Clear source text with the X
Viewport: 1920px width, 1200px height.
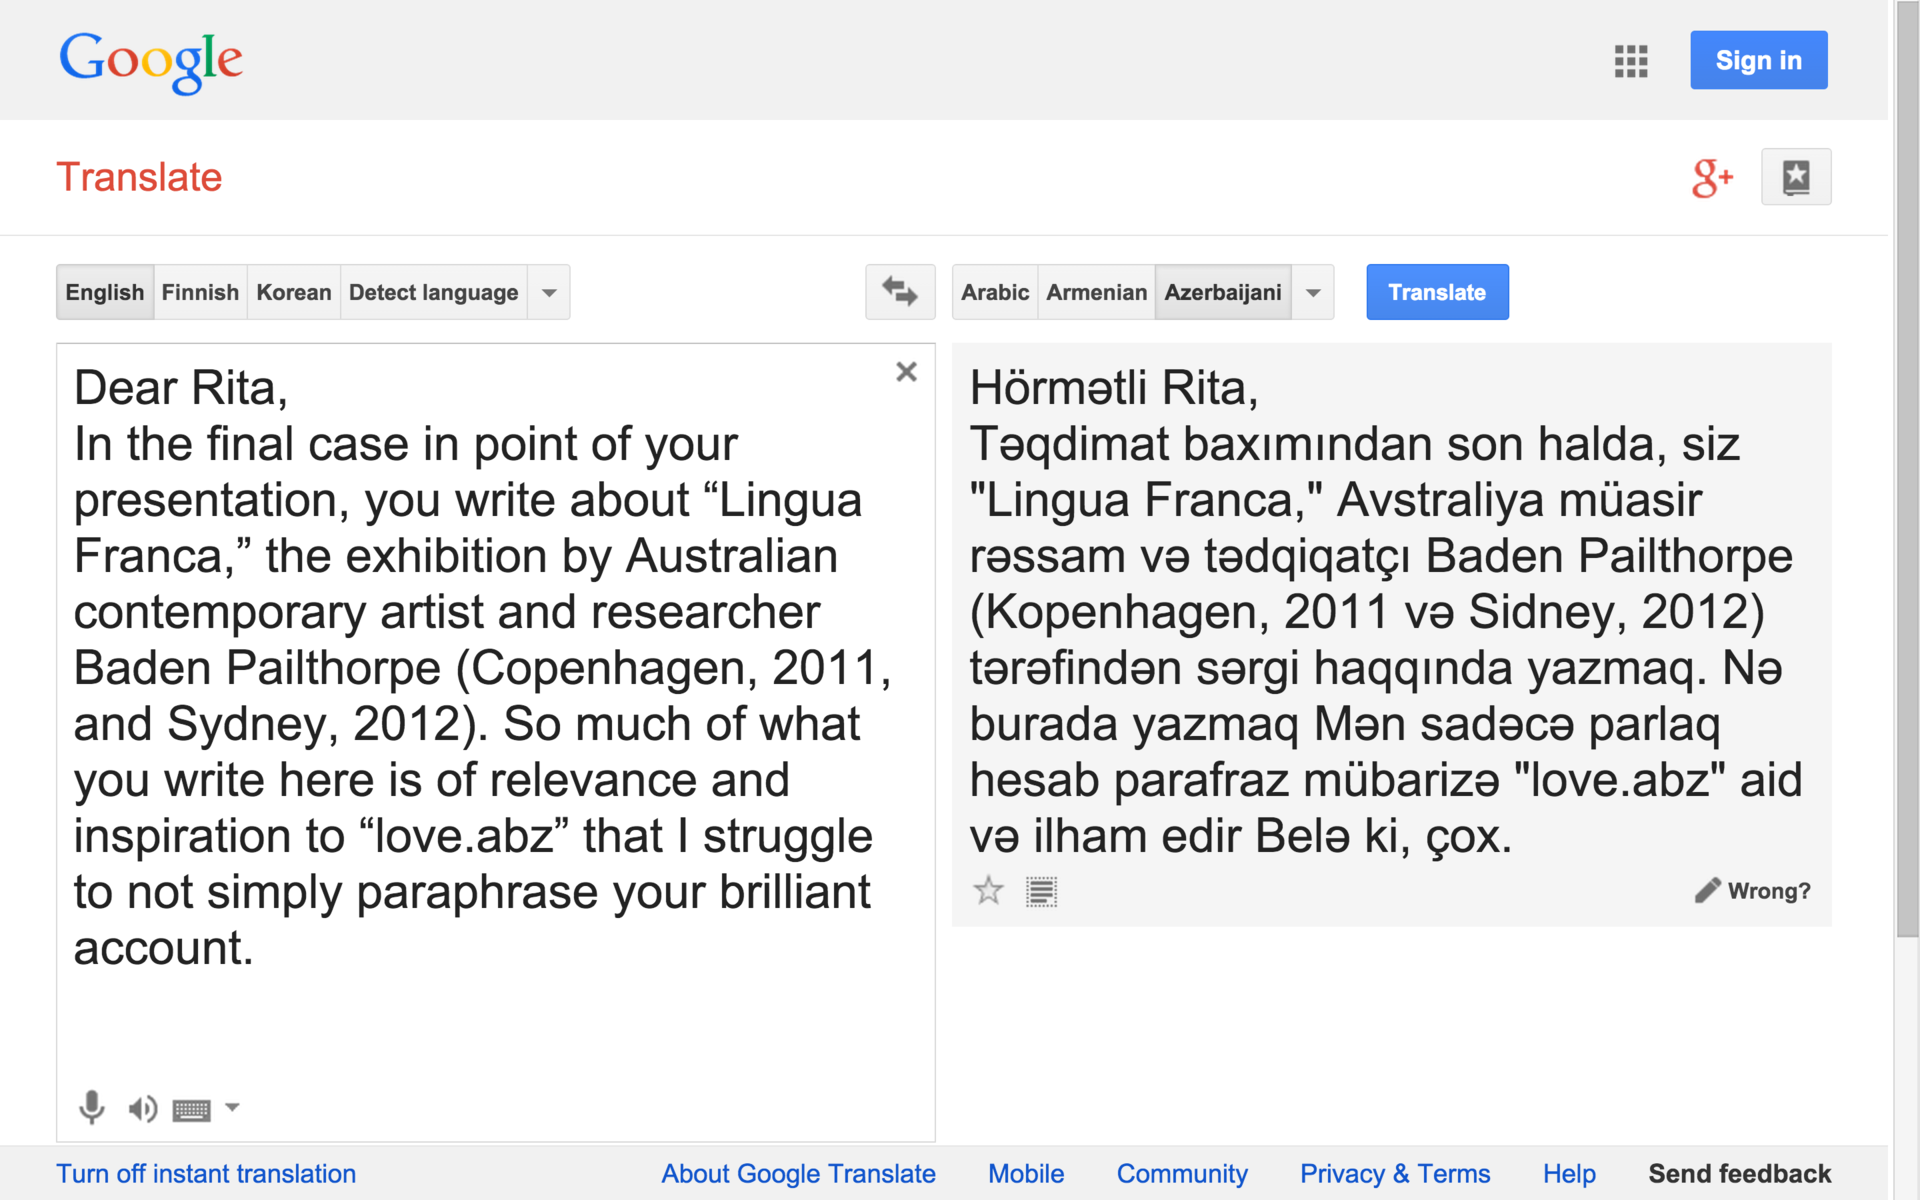click(906, 372)
